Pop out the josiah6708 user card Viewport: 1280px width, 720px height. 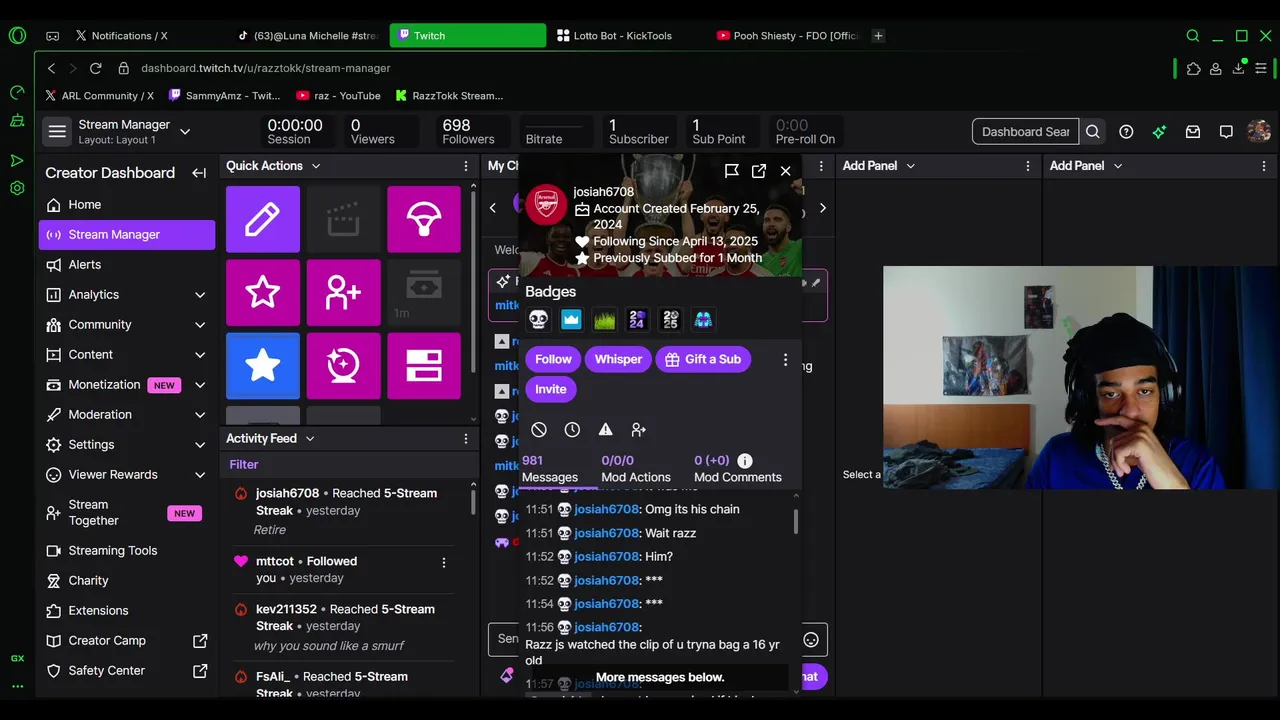[759, 171]
